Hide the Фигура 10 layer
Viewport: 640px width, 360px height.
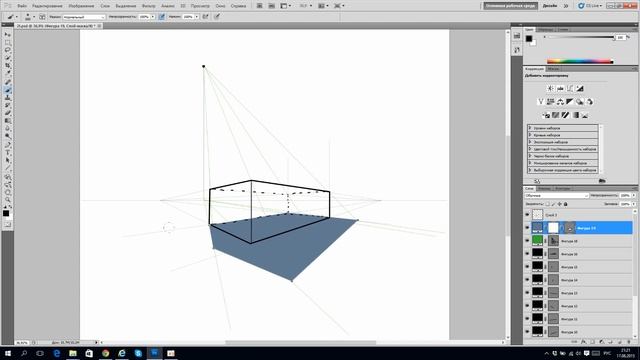527,331
